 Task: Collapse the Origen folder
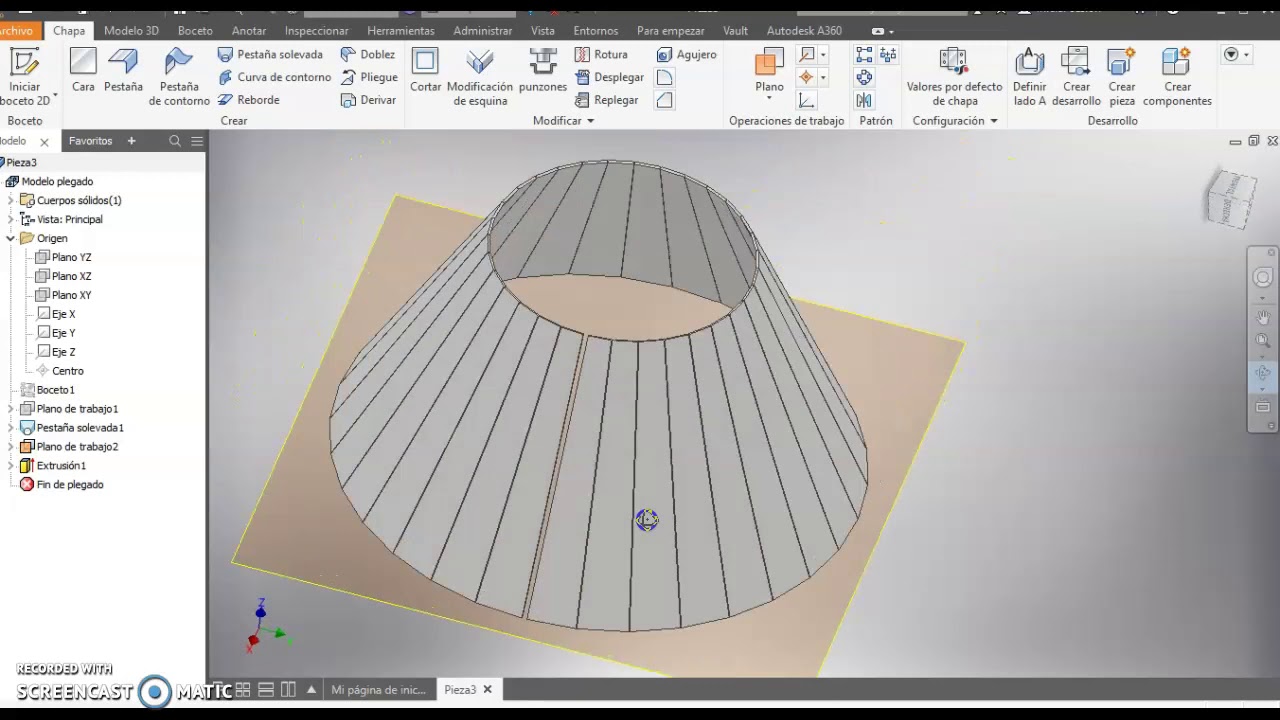pyautogui.click(x=11, y=239)
